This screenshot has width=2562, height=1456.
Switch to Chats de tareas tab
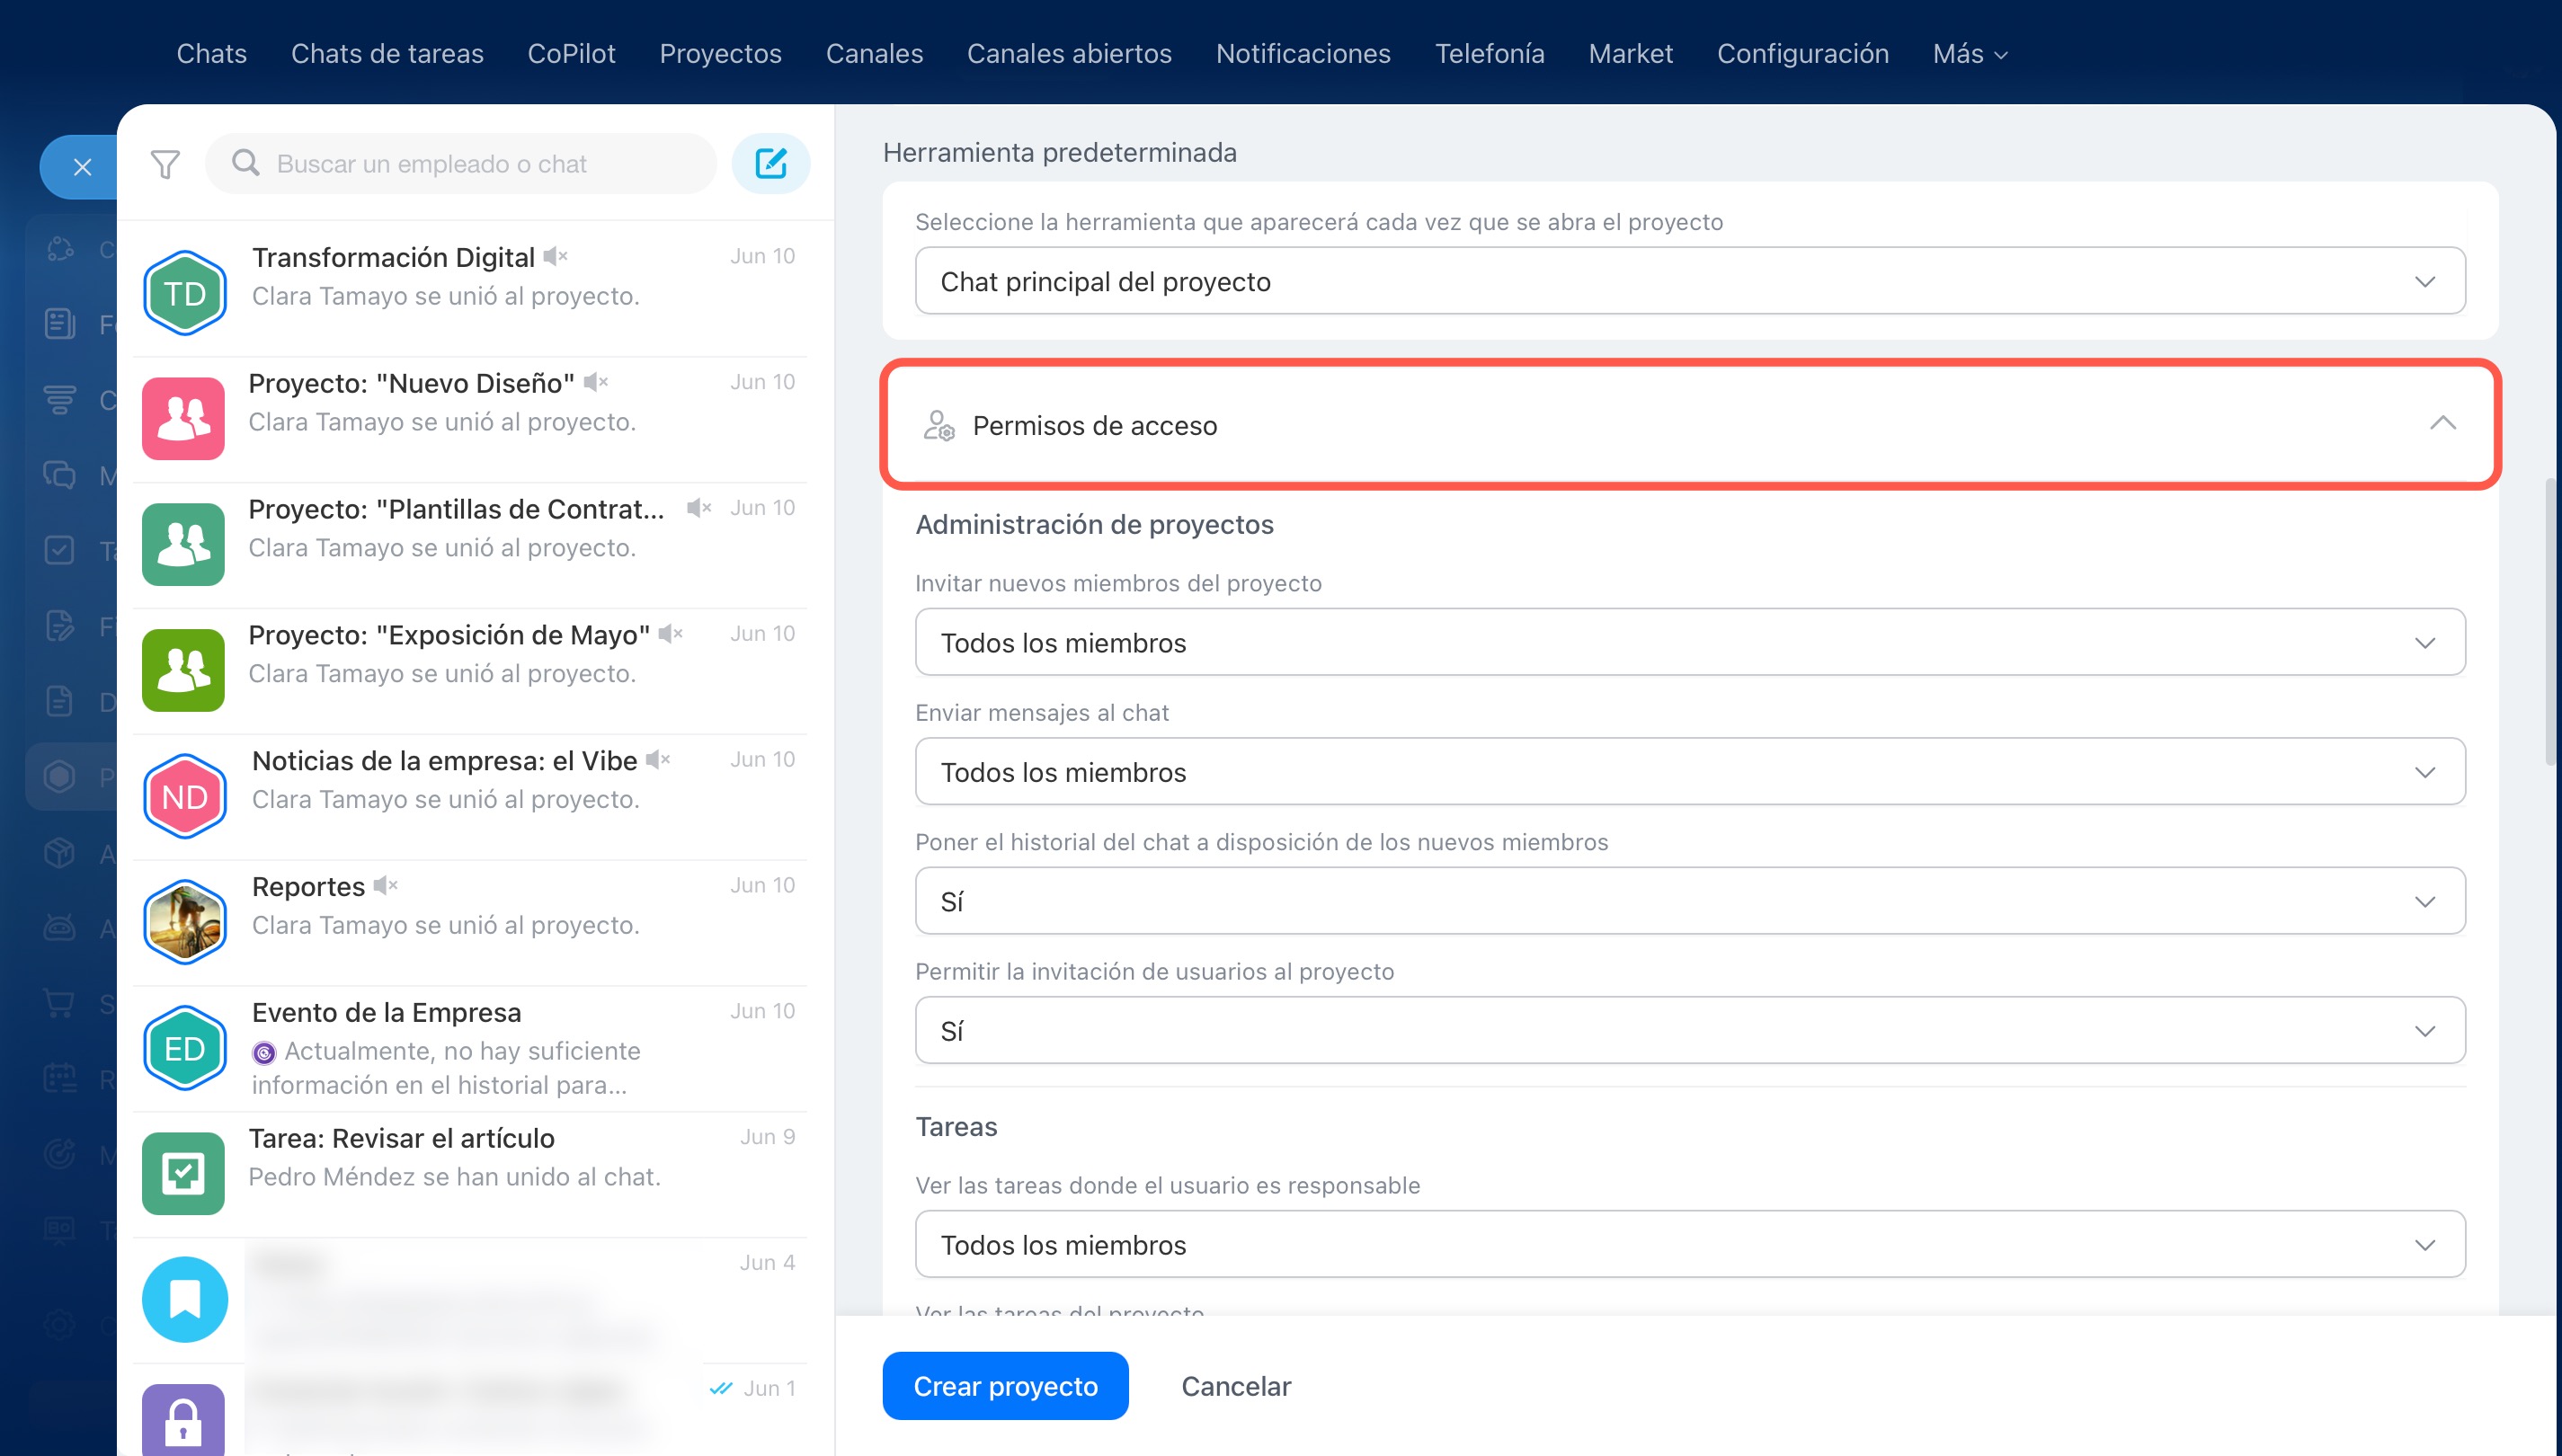[387, 54]
